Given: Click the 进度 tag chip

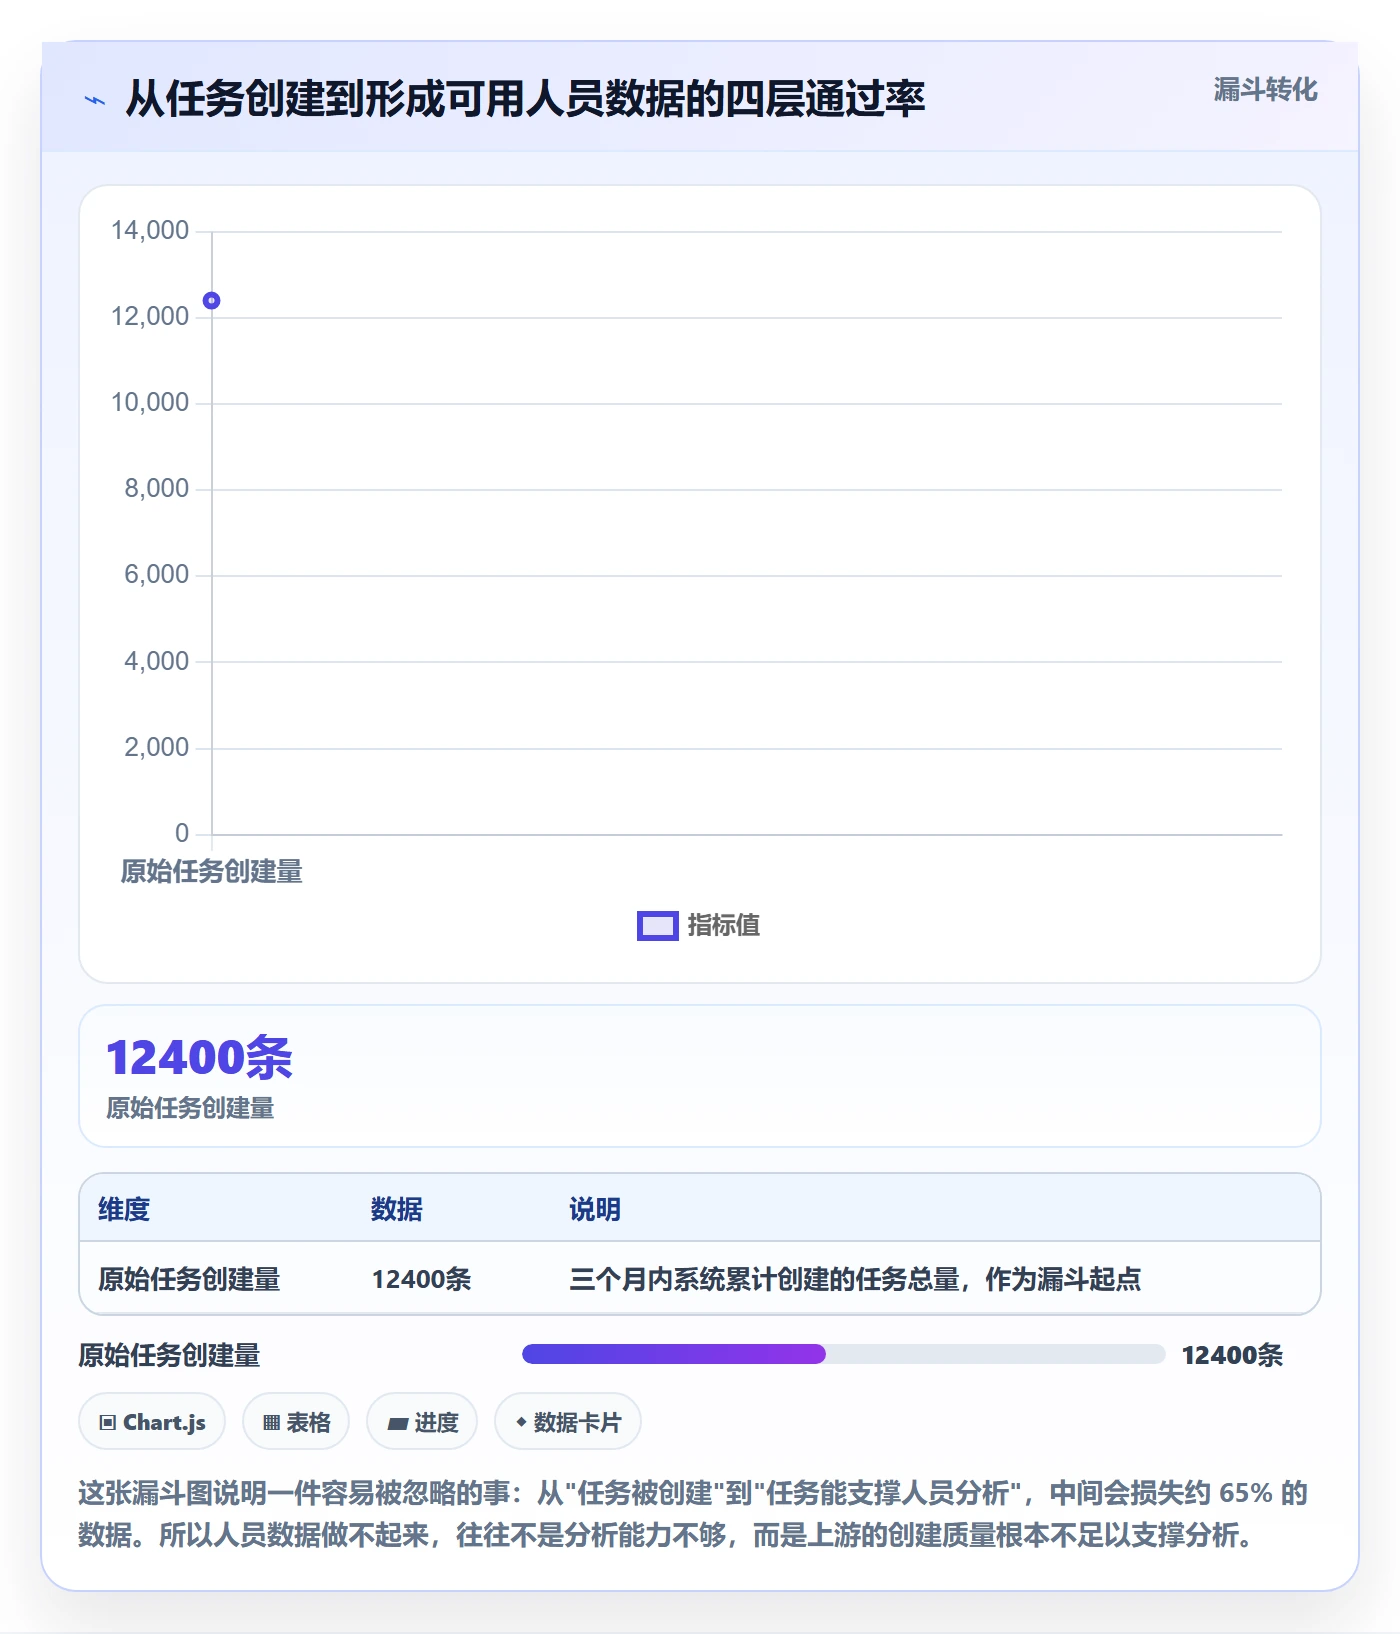Looking at the screenshot, I should (422, 1422).
